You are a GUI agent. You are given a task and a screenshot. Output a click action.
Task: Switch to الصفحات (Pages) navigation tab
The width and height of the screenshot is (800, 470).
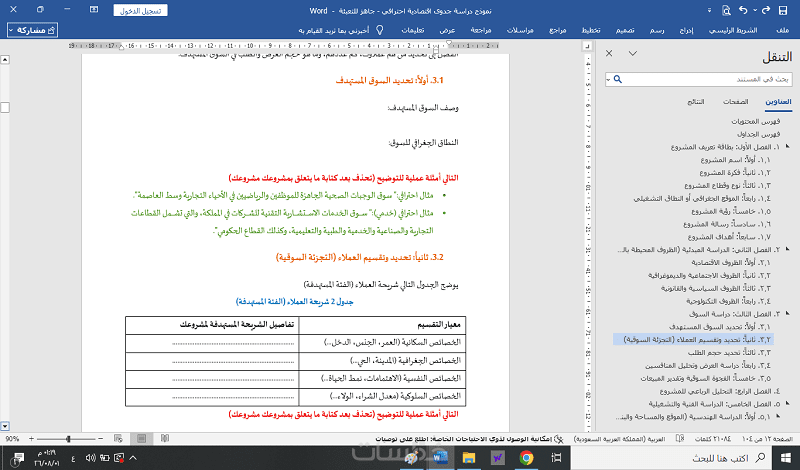coord(735,102)
